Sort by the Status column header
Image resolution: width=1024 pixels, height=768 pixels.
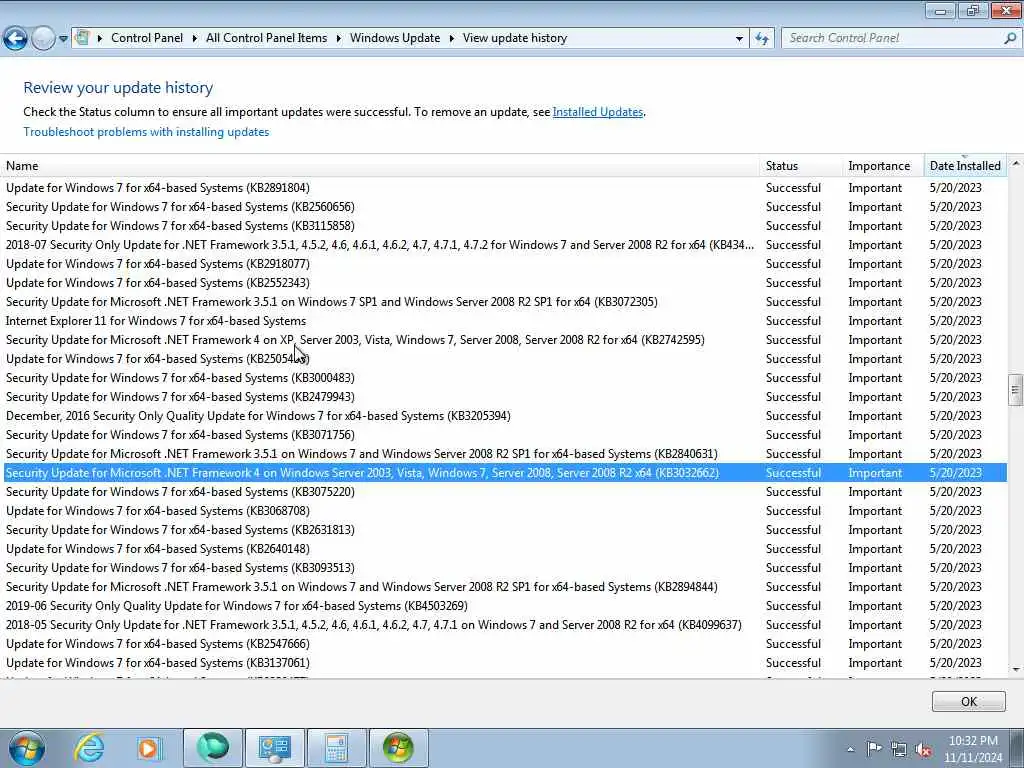coord(801,166)
